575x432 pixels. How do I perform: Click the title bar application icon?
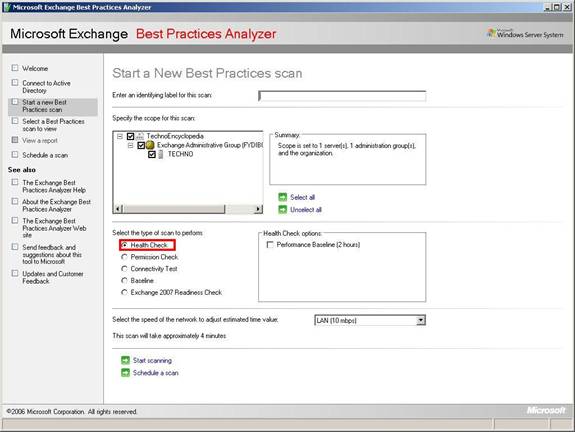point(7,7)
